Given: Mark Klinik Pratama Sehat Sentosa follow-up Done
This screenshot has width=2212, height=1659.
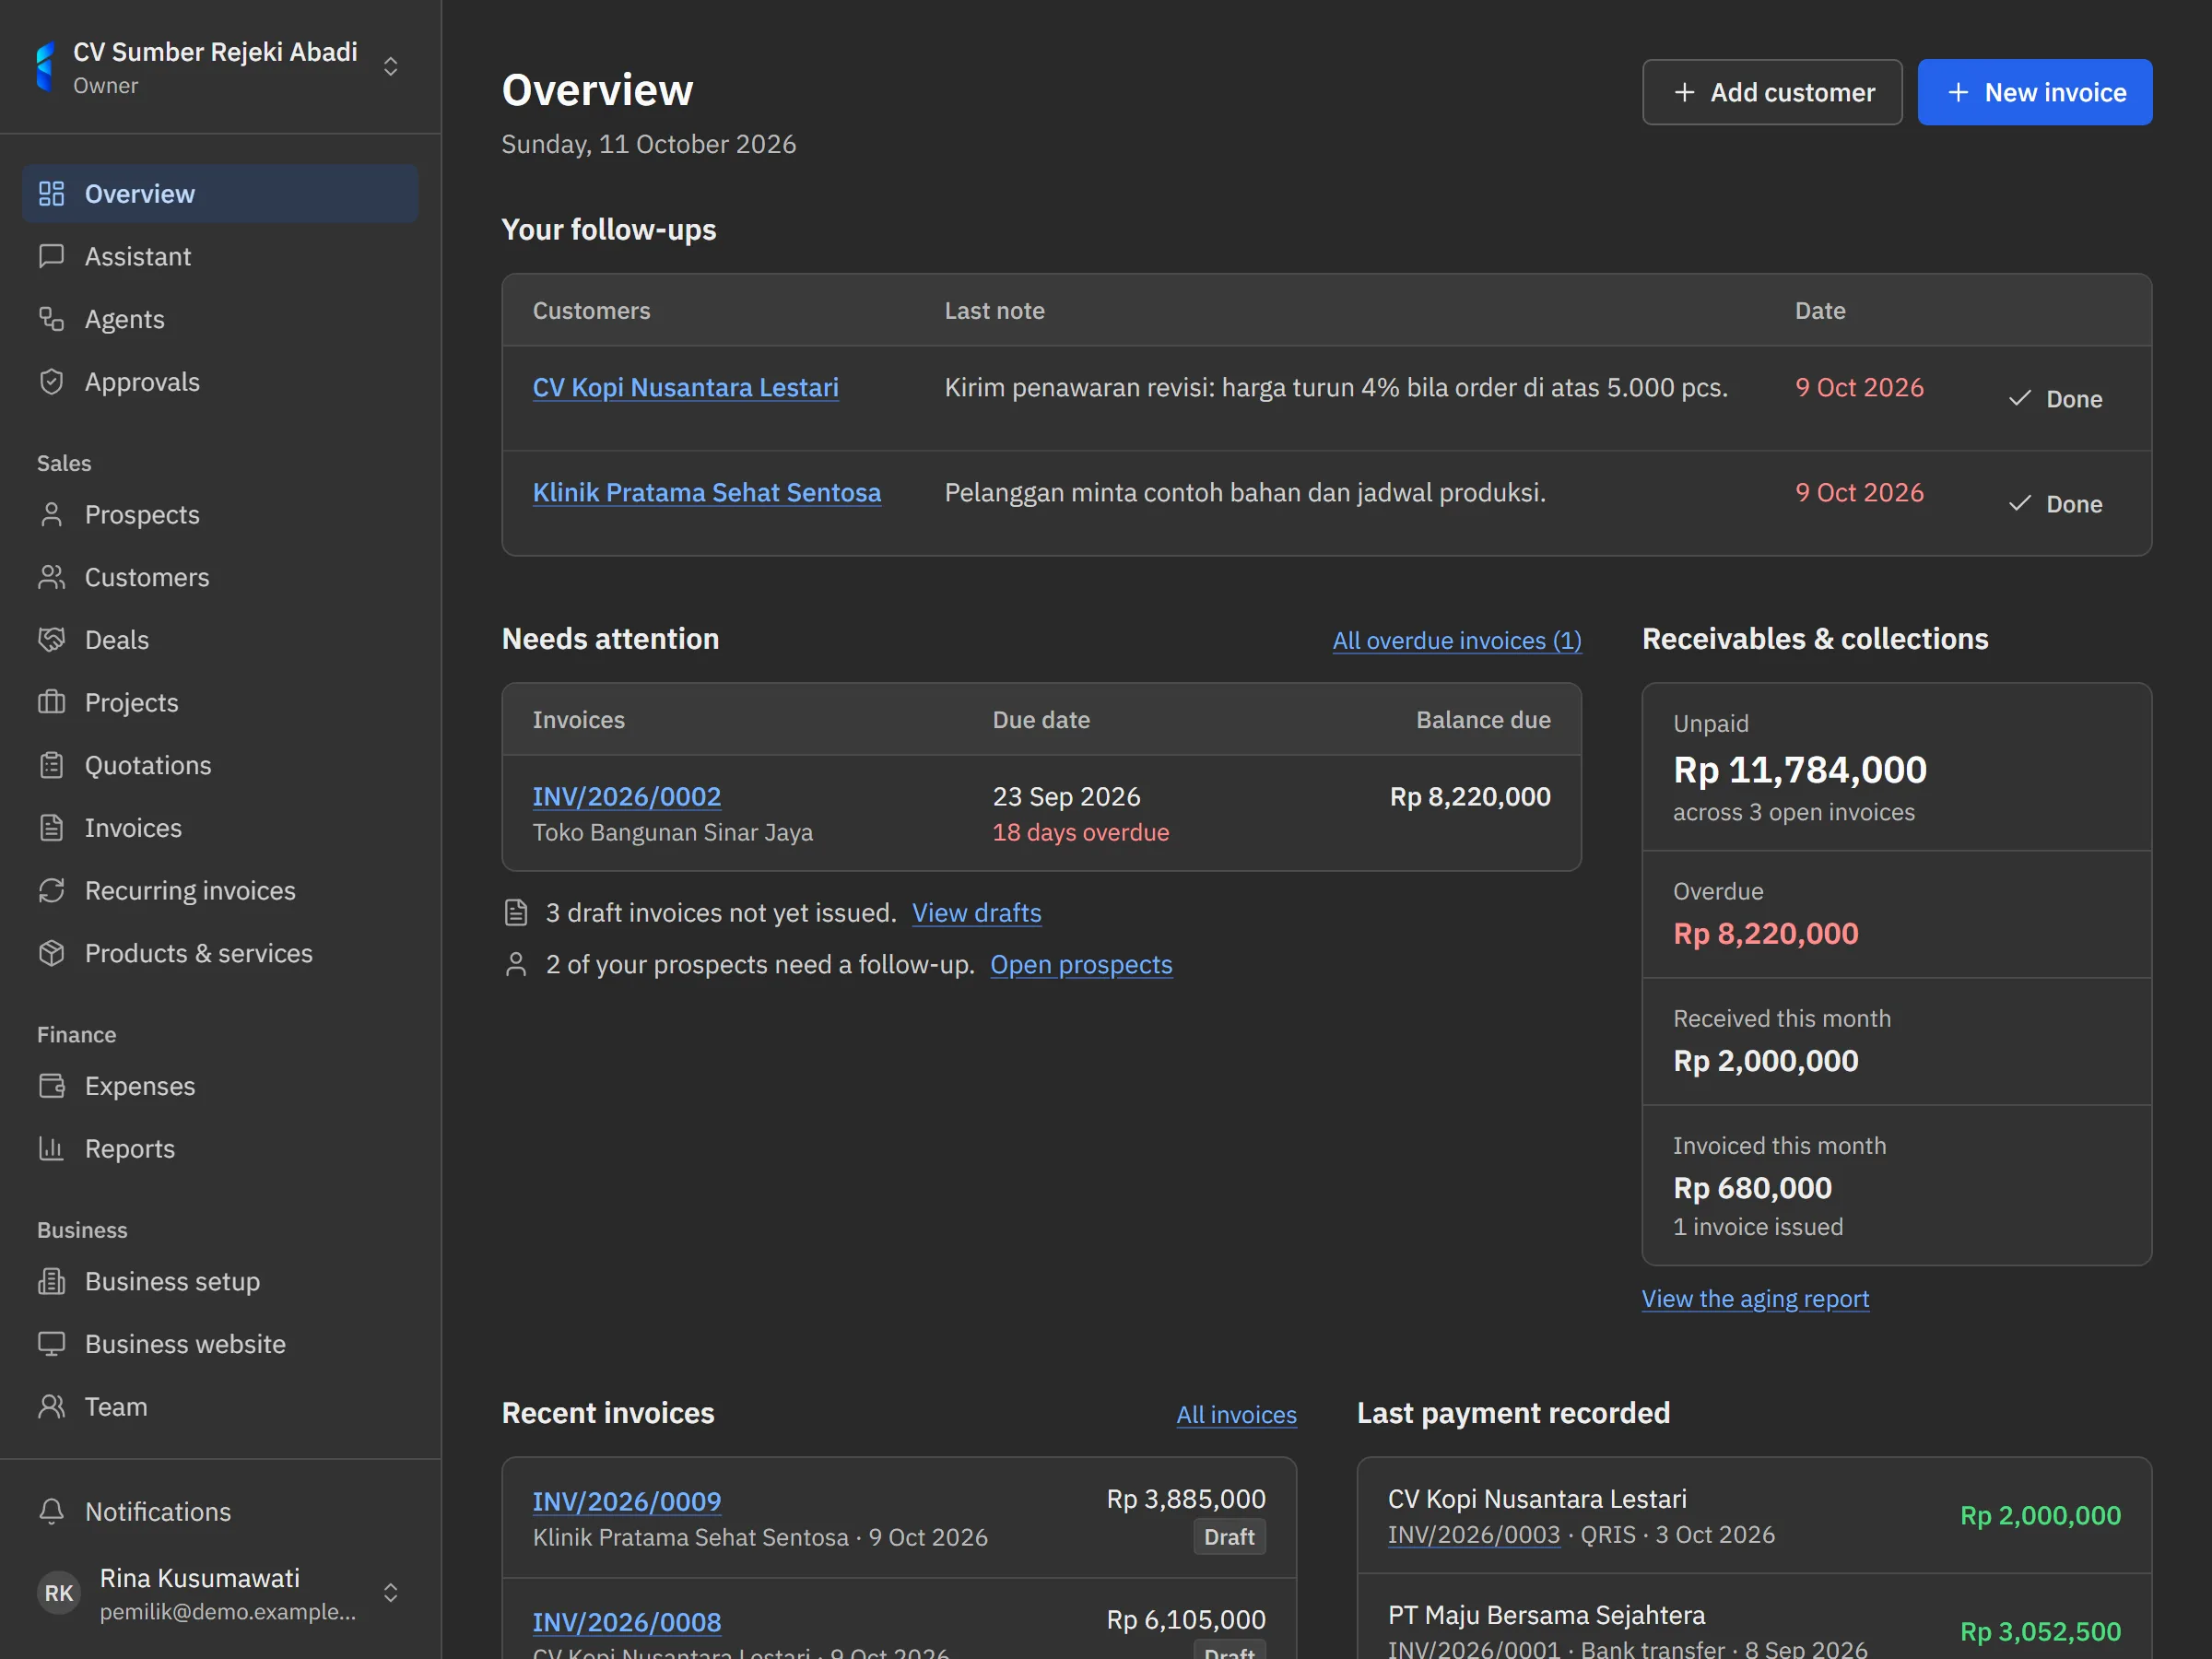Looking at the screenshot, I should pyautogui.click(x=2056, y=504).
